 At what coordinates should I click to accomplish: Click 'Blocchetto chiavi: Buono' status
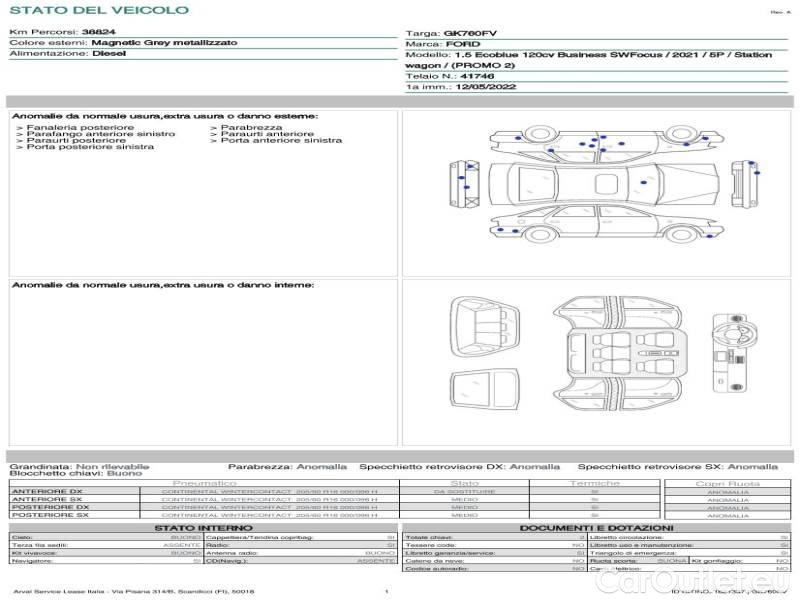tap(76, 473)
